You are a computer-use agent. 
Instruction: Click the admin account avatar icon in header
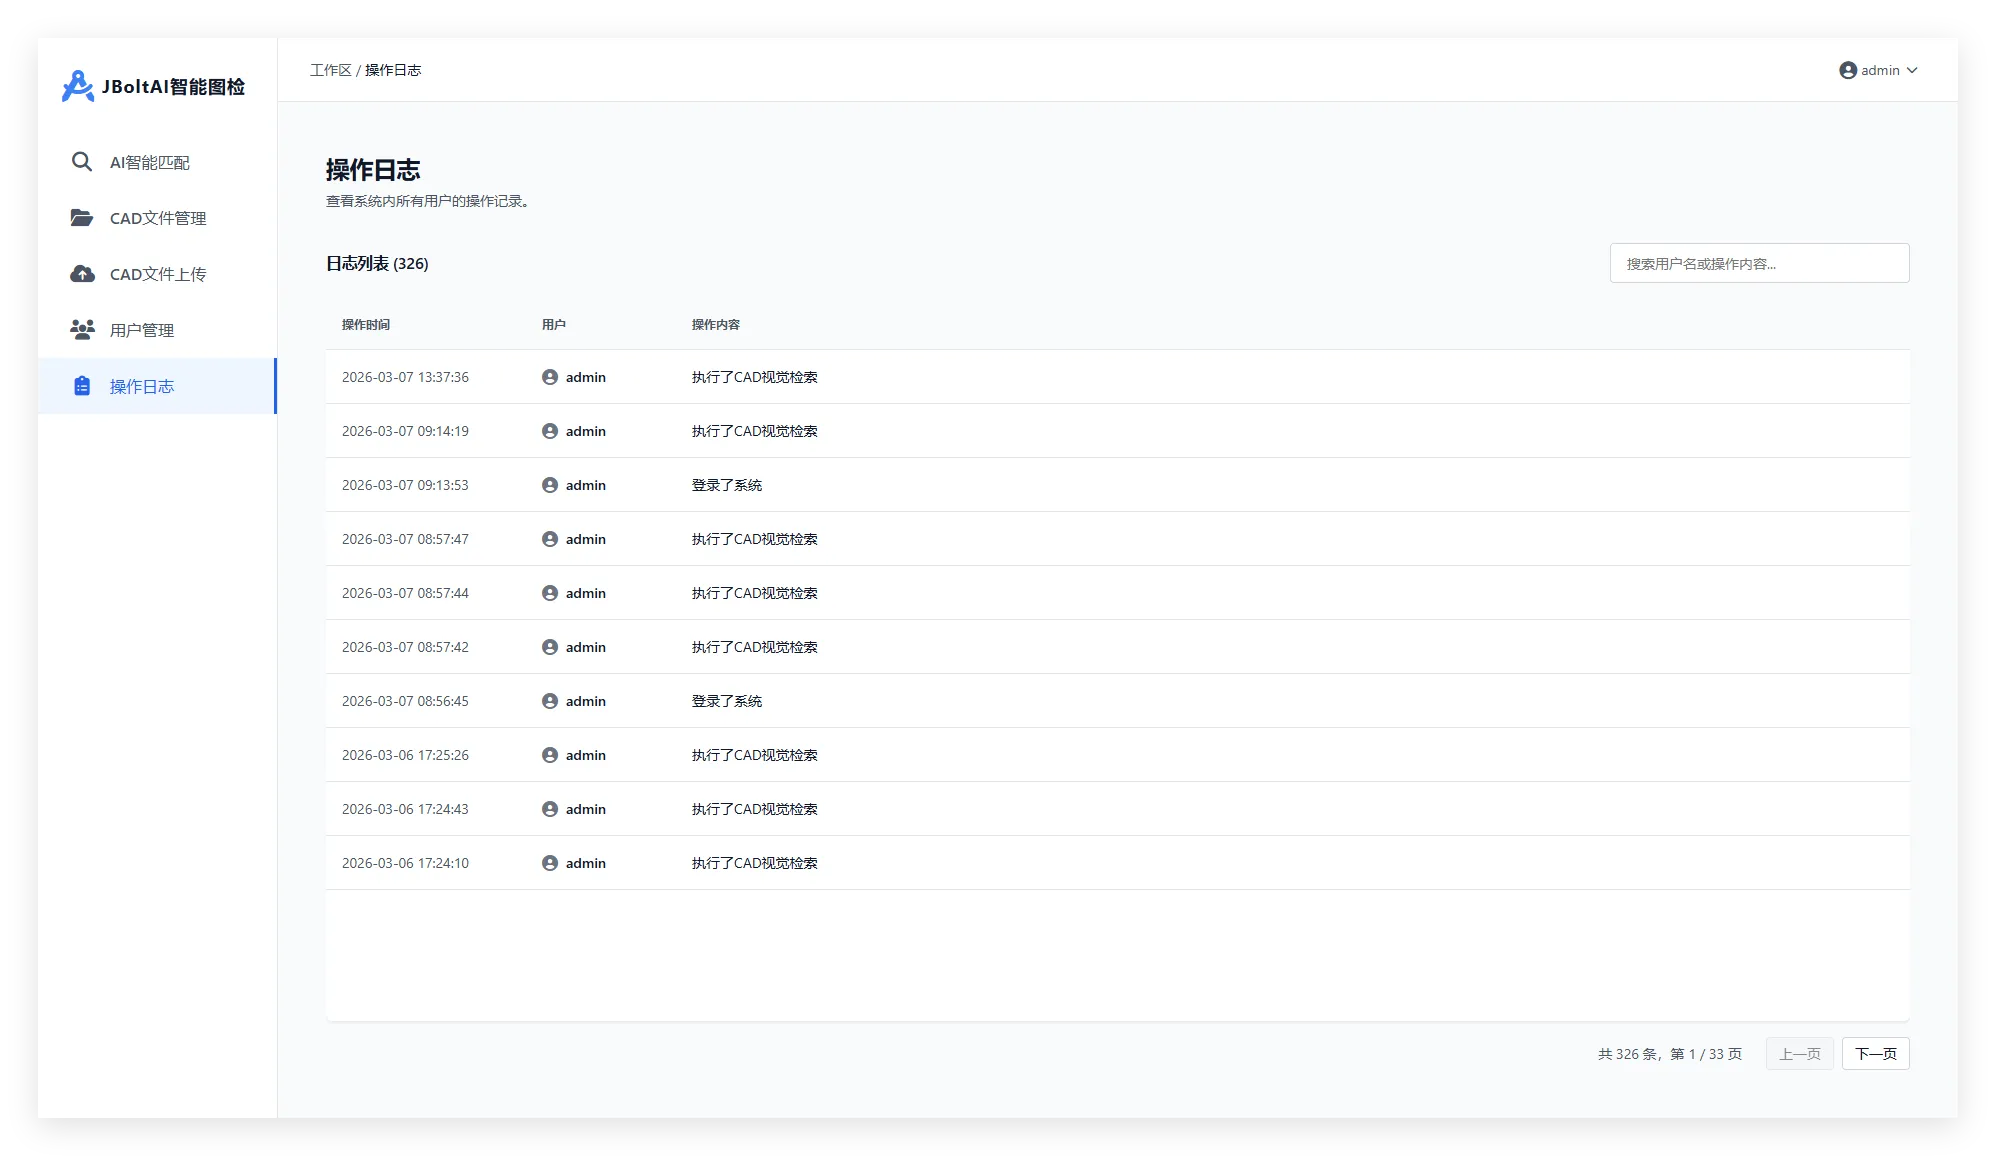click(x=1848, y=70)
